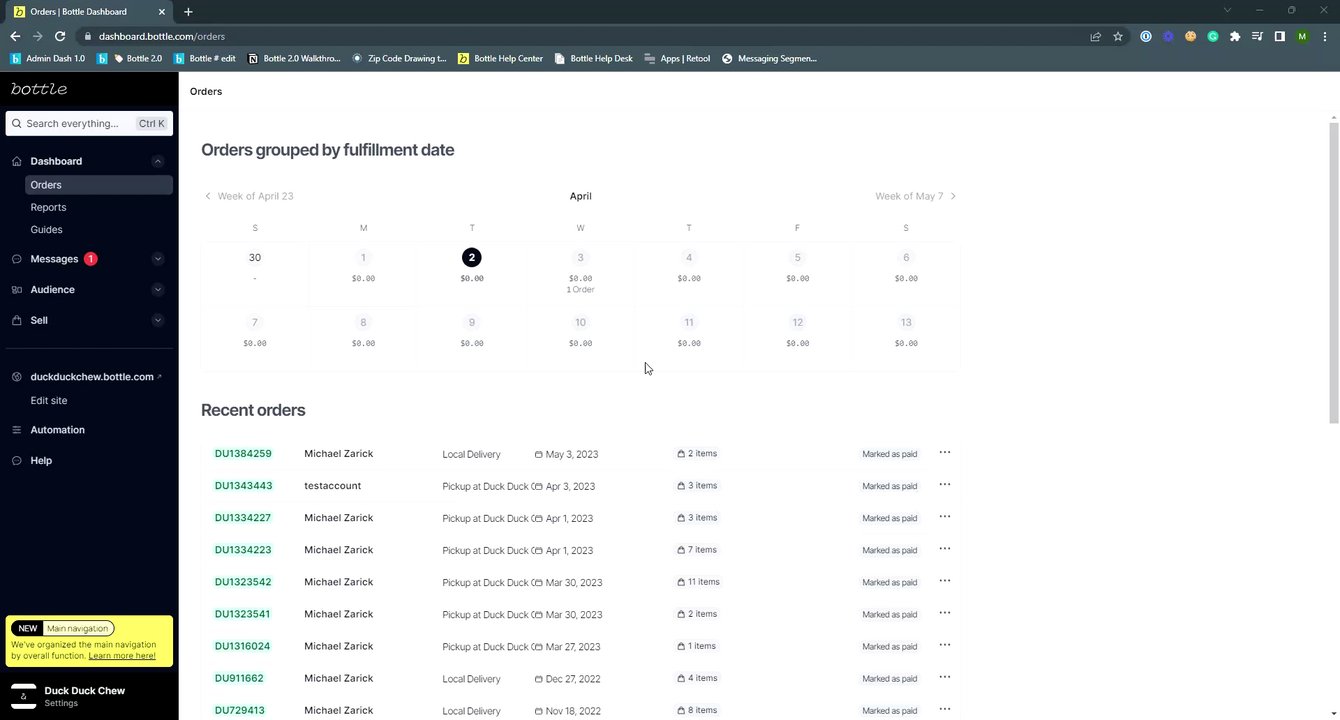
Task: Expand the Audience section chevron
Action: click(x=157, y=290)
